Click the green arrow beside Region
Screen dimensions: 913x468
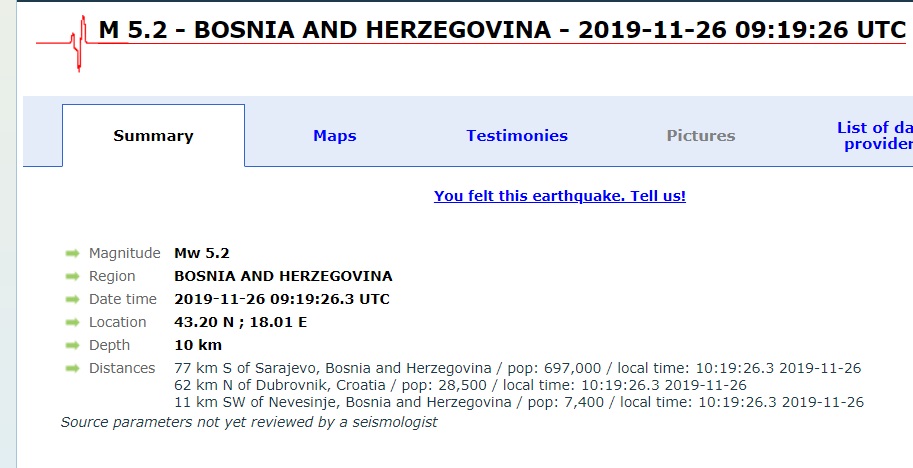pyautogui.click(x=72, y=276)
